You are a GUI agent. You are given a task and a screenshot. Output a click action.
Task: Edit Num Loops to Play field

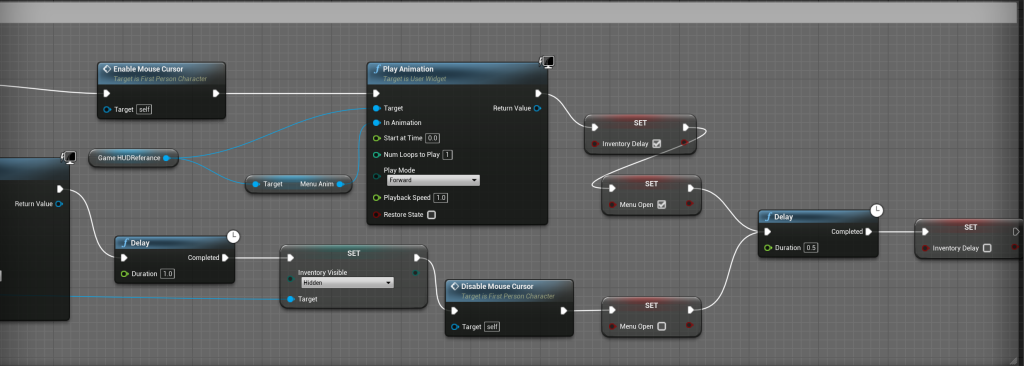coord(447,155)
